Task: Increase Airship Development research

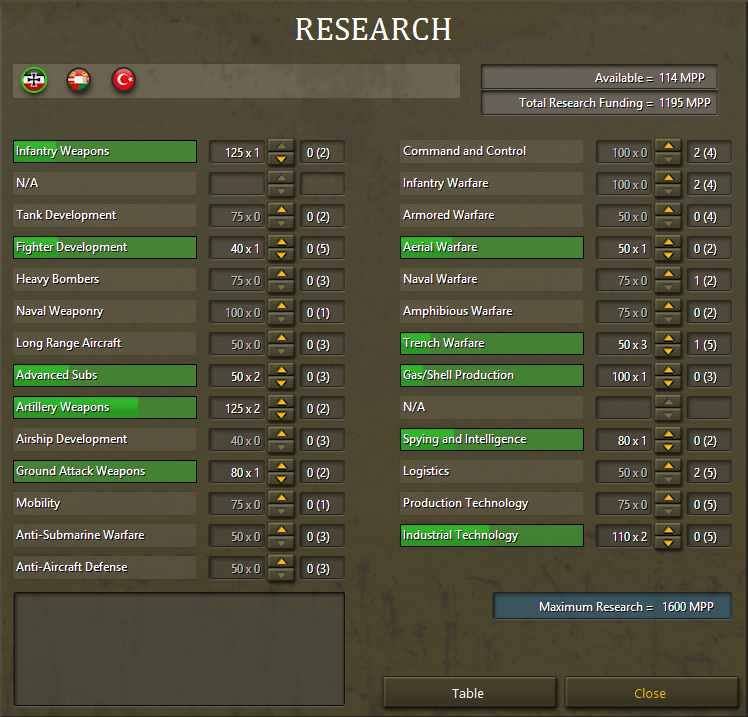Action: coord(281,434)
